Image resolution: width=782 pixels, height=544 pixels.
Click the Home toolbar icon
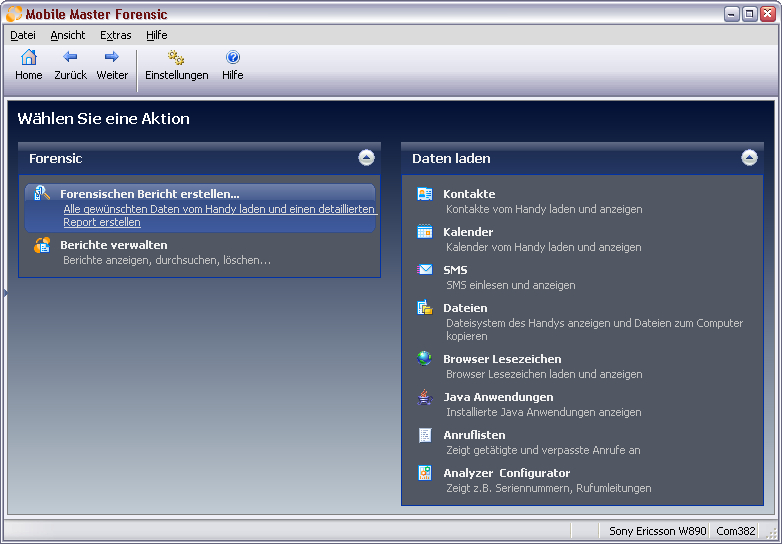28,58
